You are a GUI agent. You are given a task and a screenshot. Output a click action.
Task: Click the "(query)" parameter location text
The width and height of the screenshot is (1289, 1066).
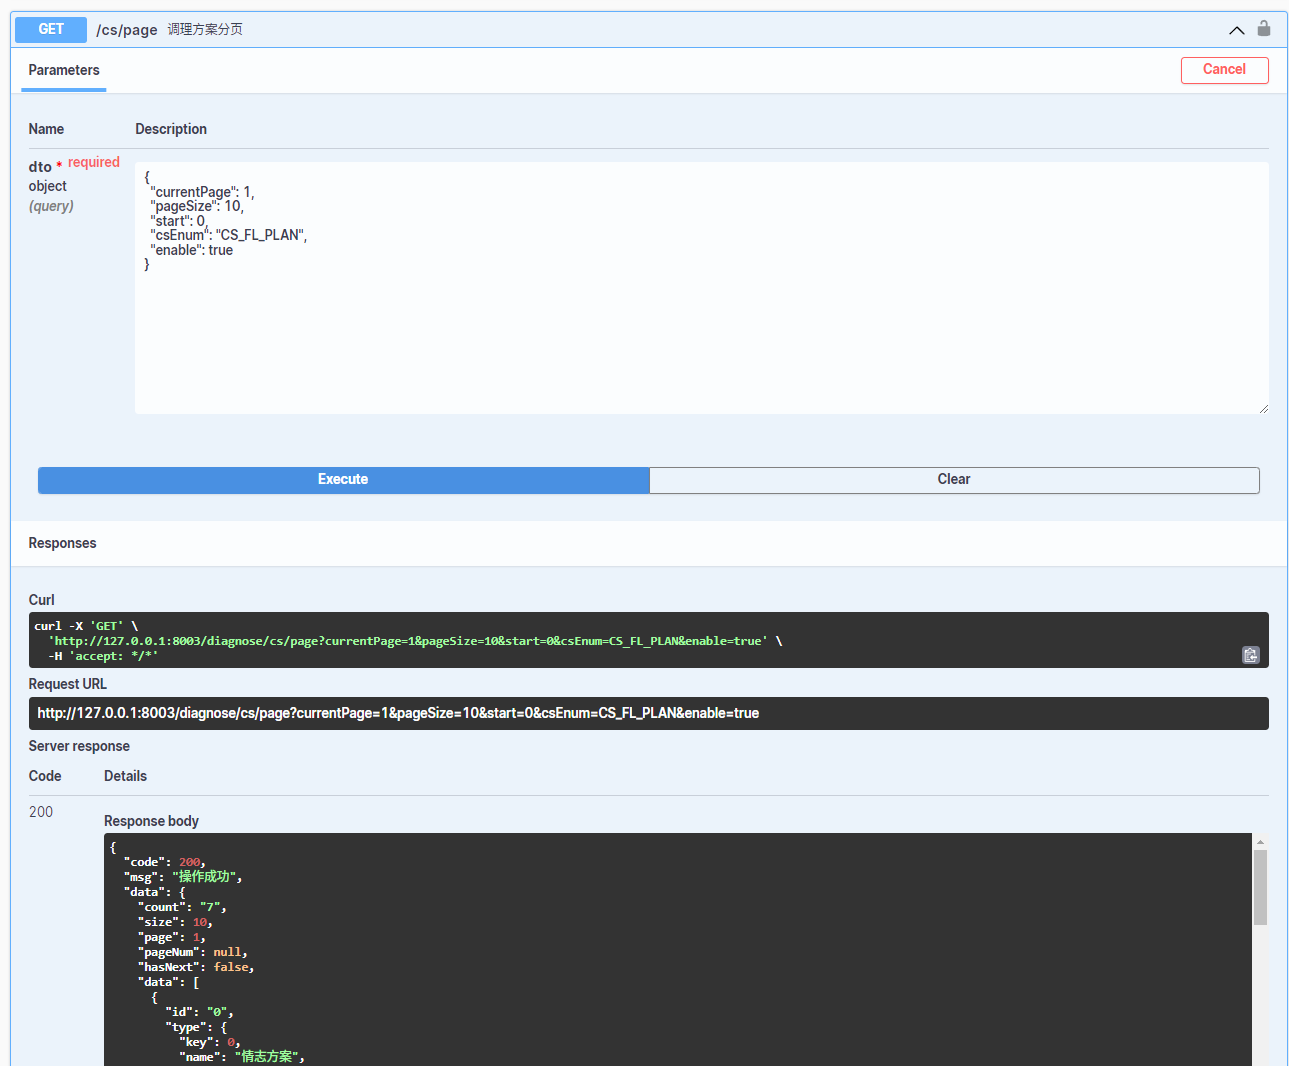coord(51,206)
